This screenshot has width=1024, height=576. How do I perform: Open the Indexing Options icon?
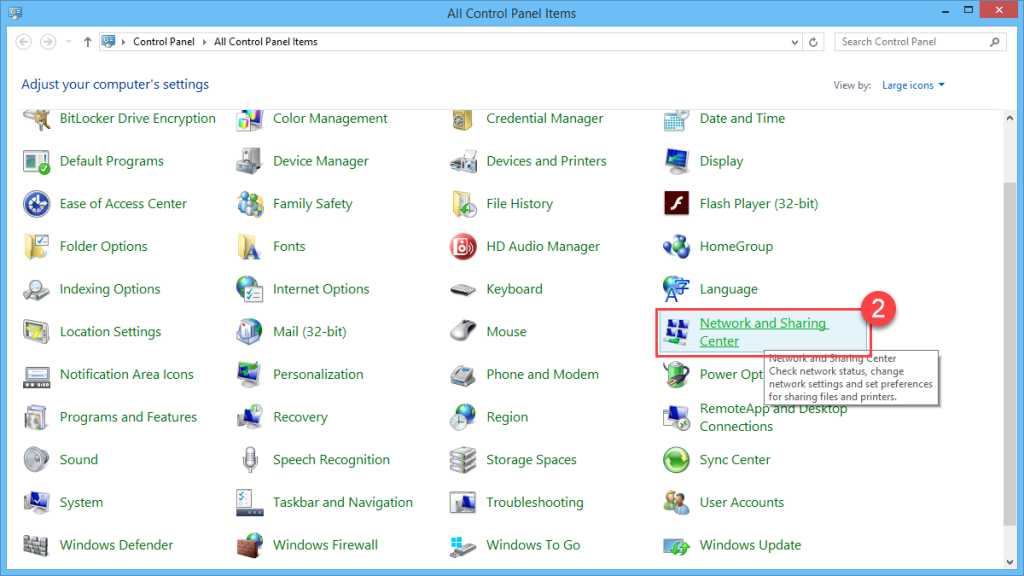tap(37, 289)
